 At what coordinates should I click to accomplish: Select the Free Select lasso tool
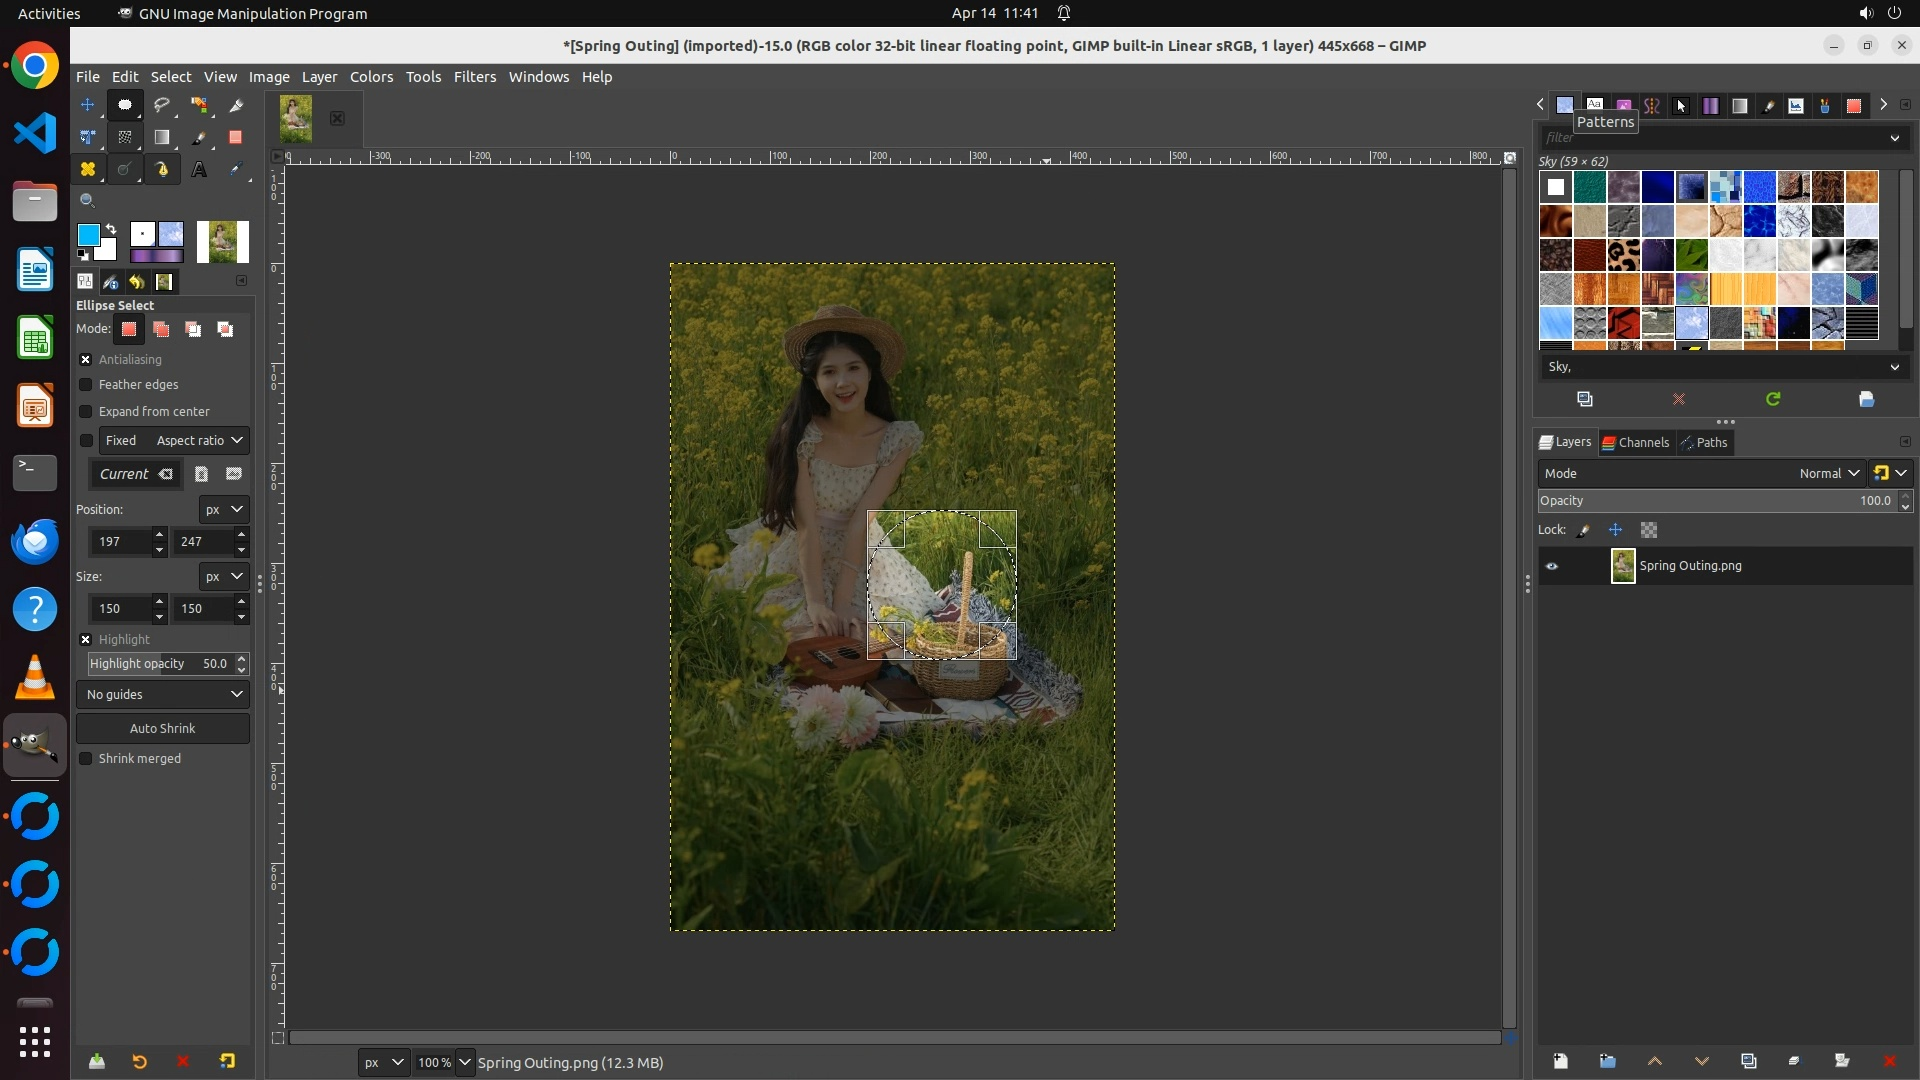pyautogui.click(x=162, y=105)
